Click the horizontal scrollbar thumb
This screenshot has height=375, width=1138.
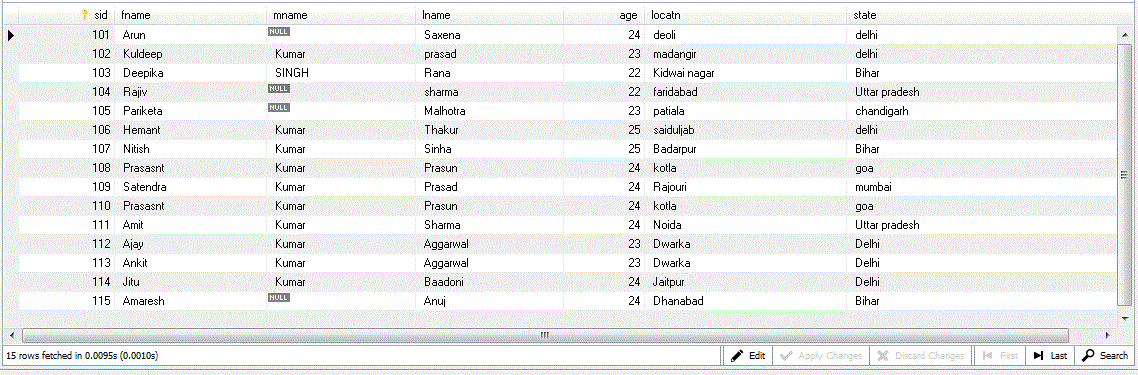coord(545,335)
